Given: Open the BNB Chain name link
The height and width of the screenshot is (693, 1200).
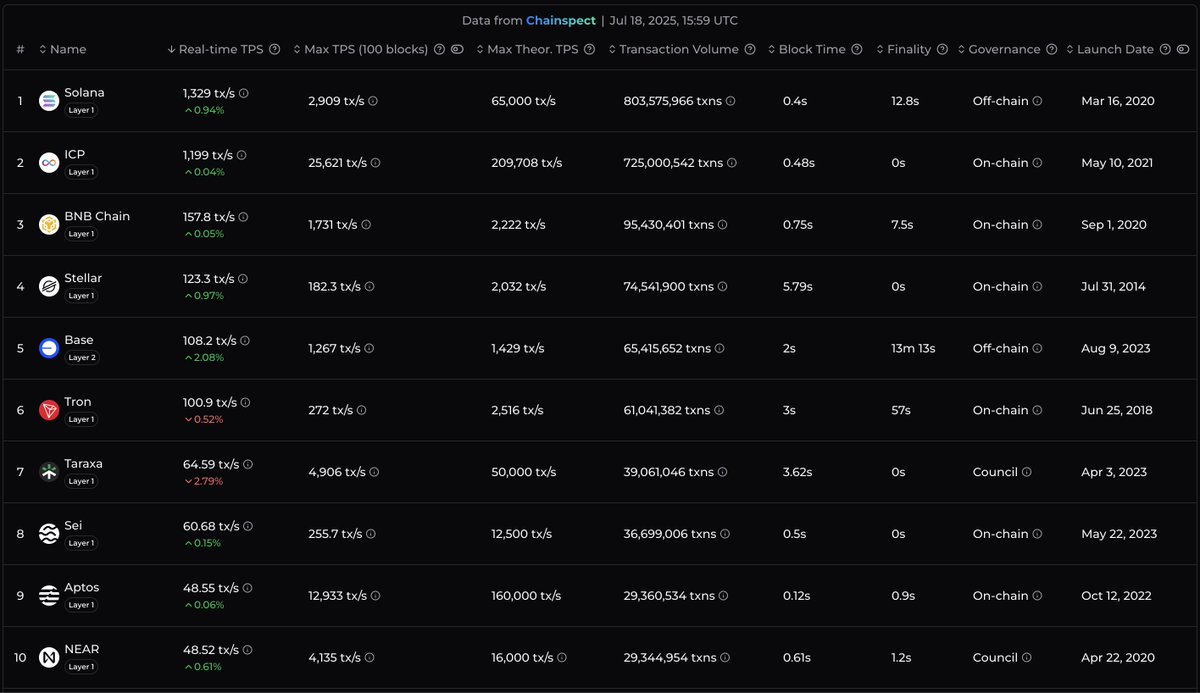Looking at the screenshot, I should (x=97, y=217).
